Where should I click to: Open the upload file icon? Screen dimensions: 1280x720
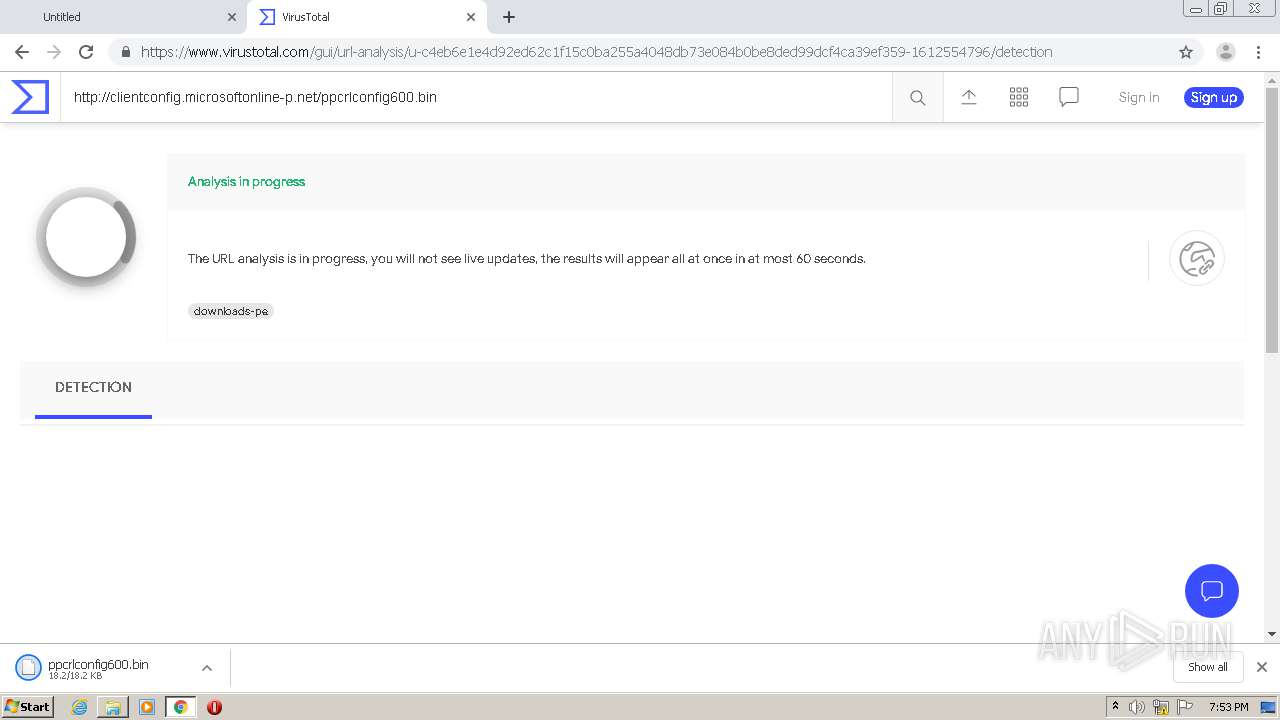pos(968,97)
